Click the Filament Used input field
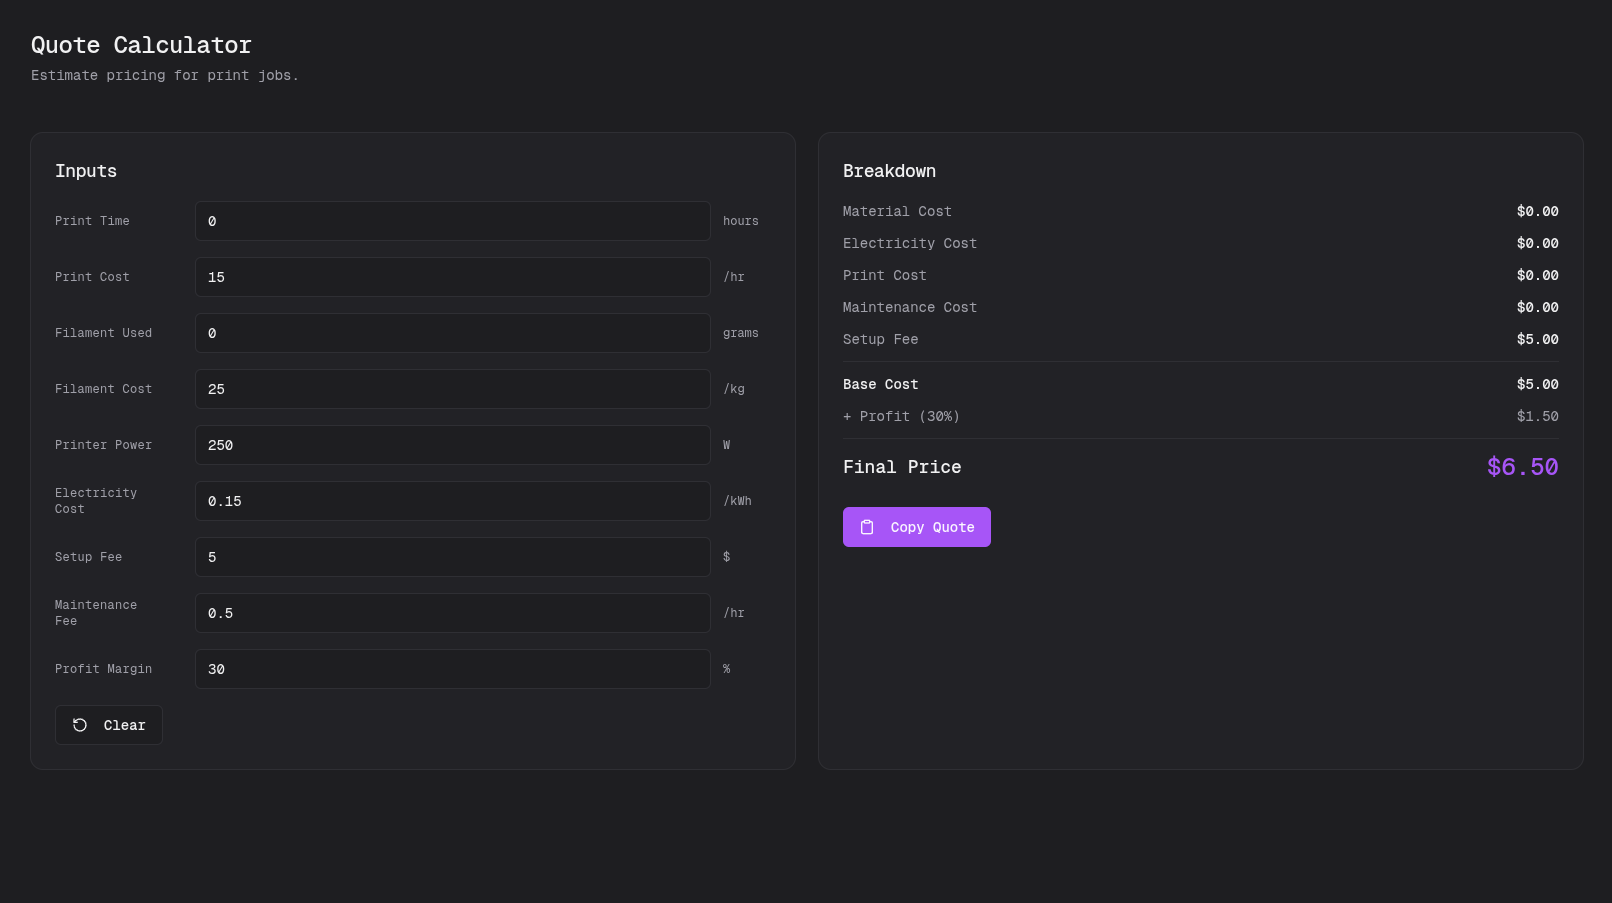1612x903 pixels. (452, 333)
